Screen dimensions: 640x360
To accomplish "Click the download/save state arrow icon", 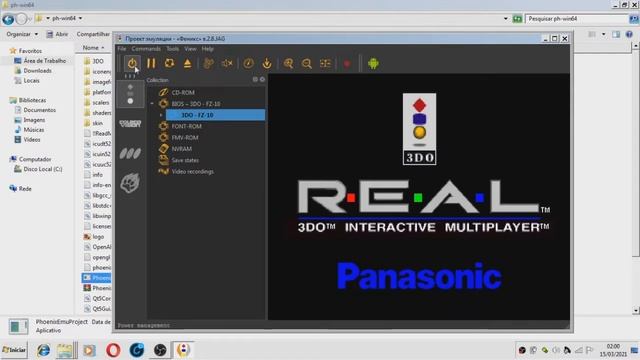I will (267, 63).
